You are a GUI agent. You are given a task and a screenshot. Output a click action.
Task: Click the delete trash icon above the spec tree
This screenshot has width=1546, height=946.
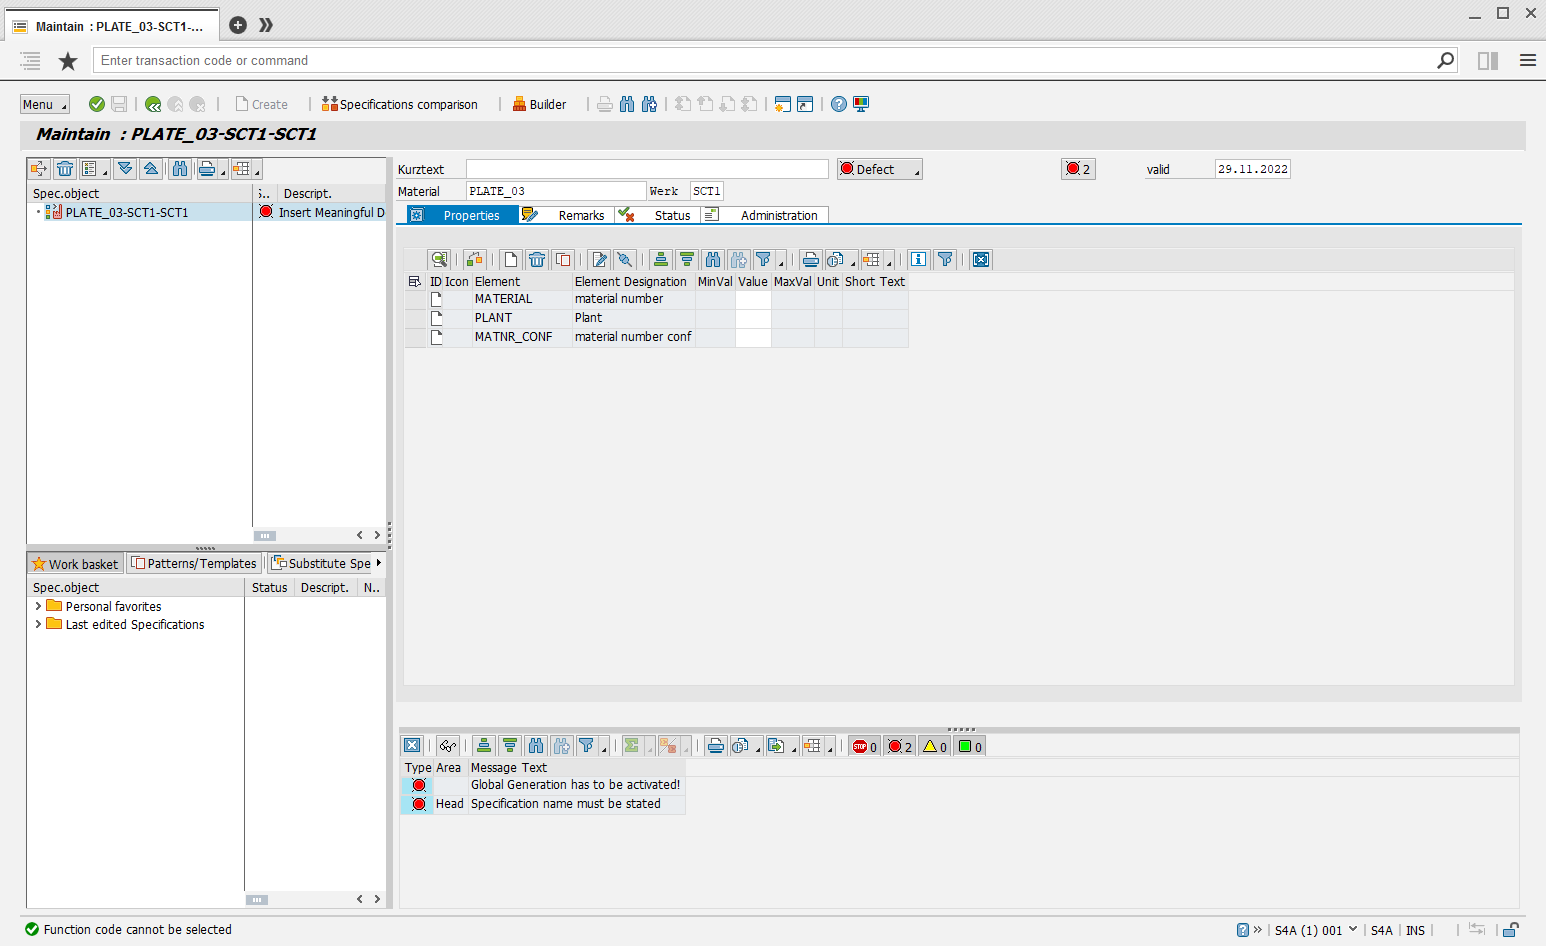(65, 168)
